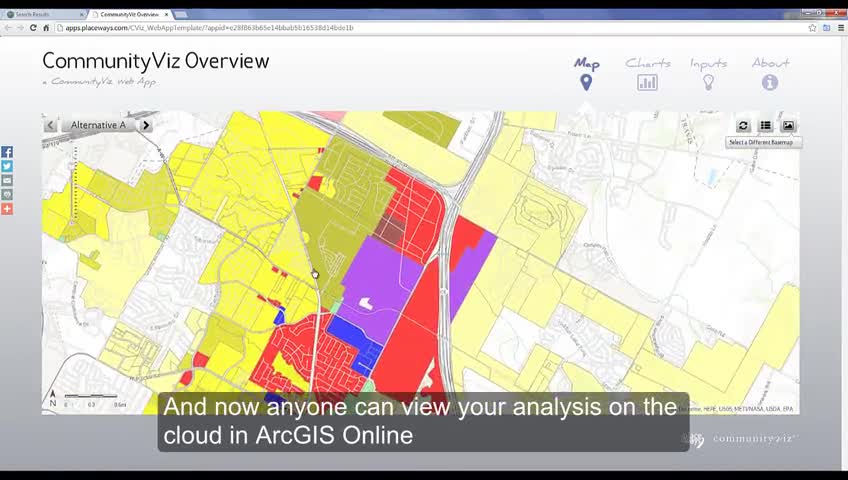Screen dimensions: 848x480
Task: Click the map north arrow
Action: (53, 398)
